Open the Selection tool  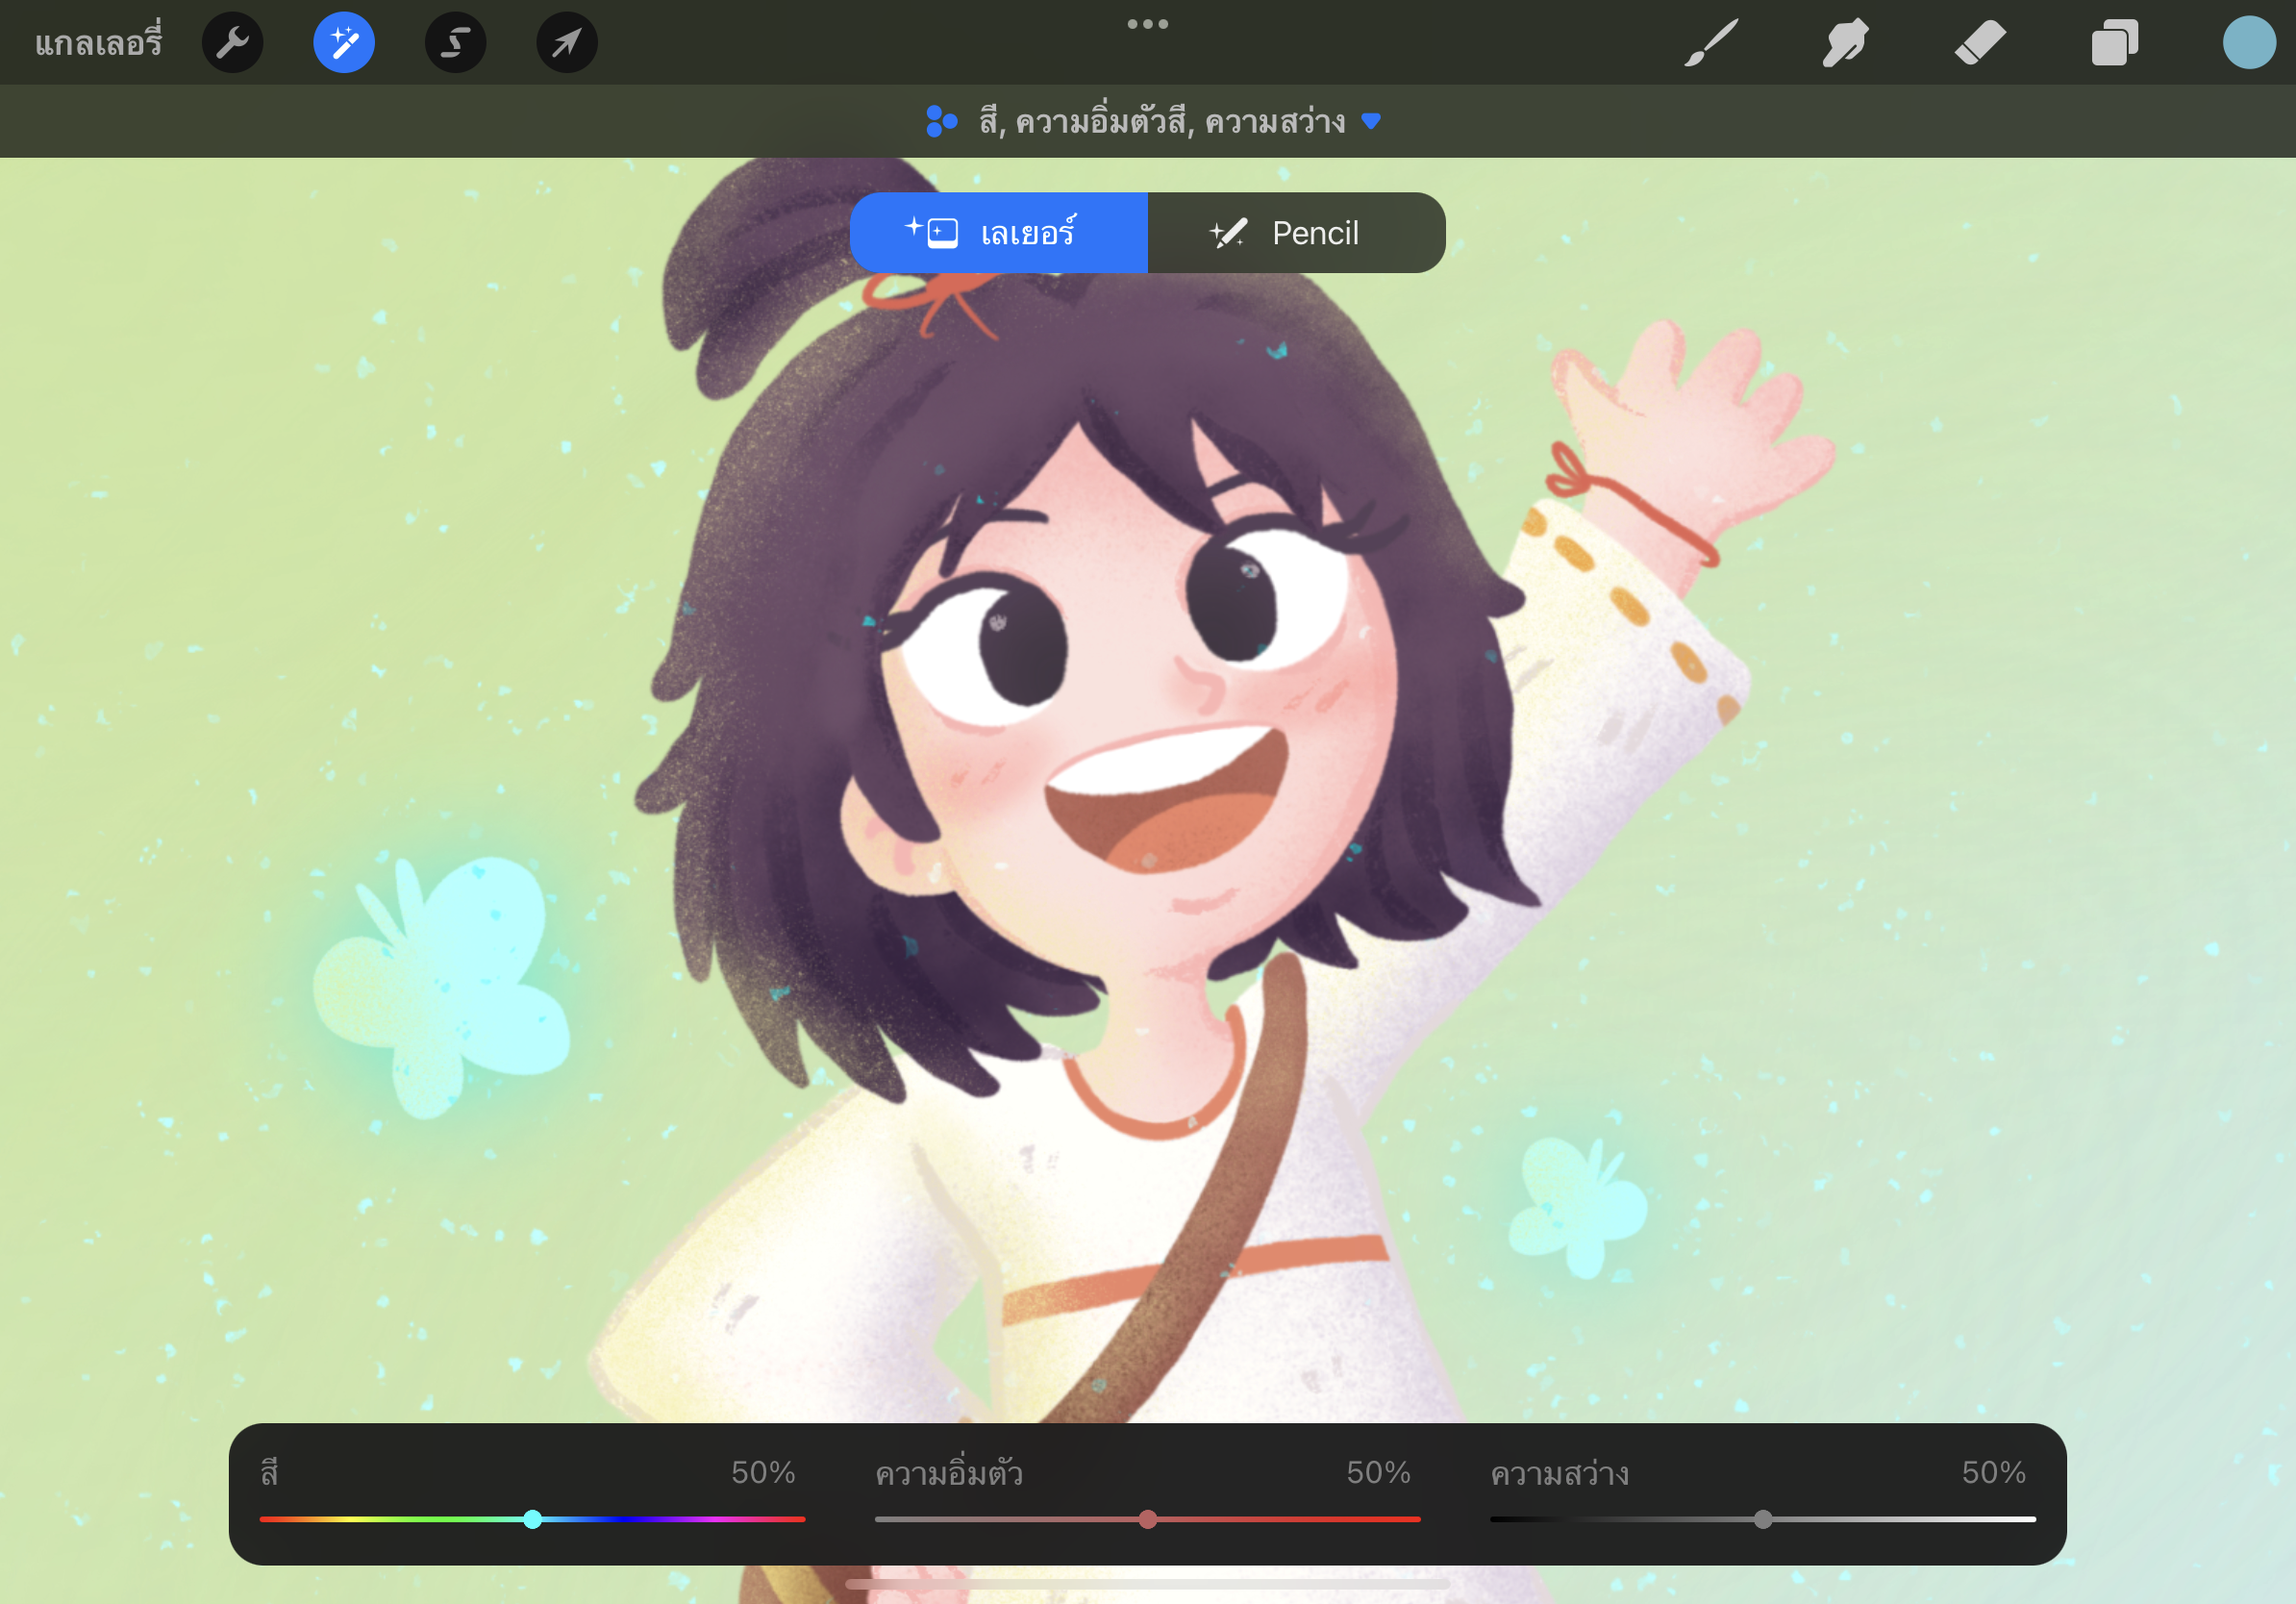click(x=456, y=43)
